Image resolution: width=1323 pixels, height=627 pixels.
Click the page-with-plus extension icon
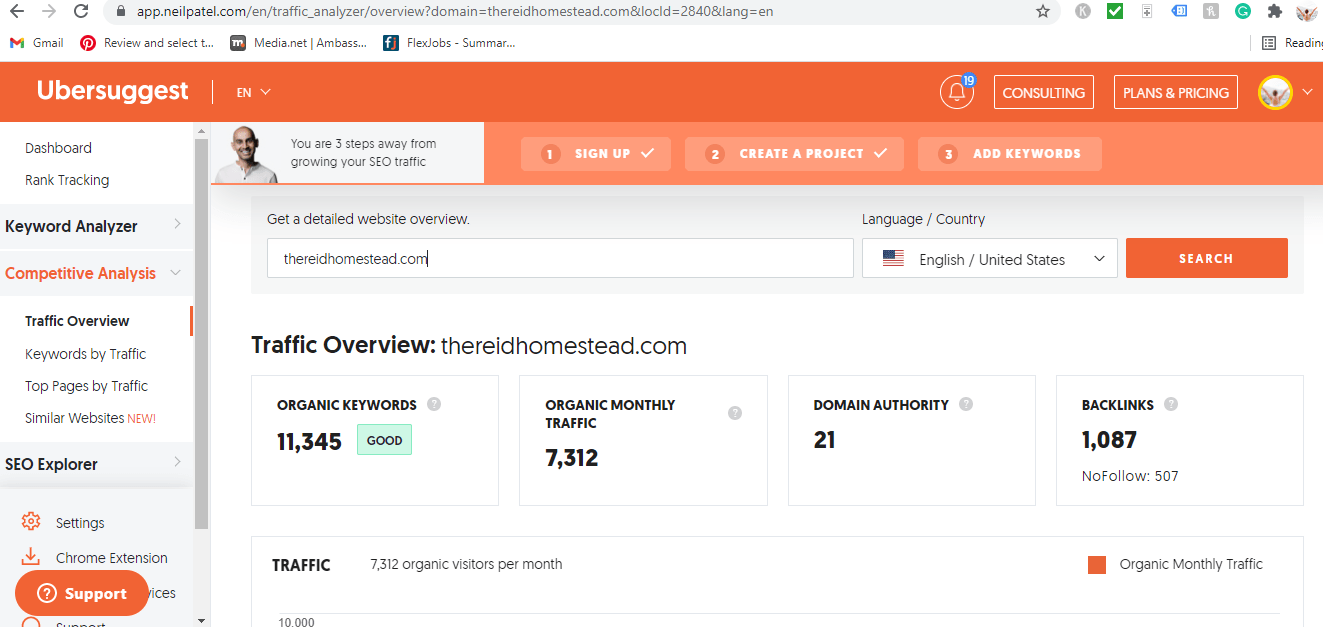pyautogui.click(x=1147, y=12)
